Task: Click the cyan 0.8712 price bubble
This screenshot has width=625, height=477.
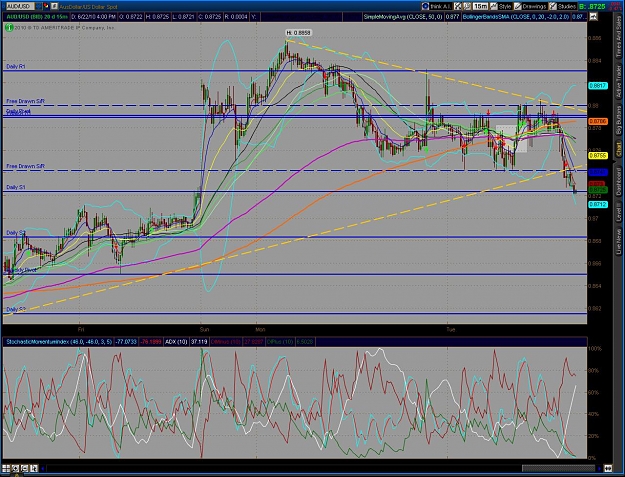Action: click(x=598, y=204)
